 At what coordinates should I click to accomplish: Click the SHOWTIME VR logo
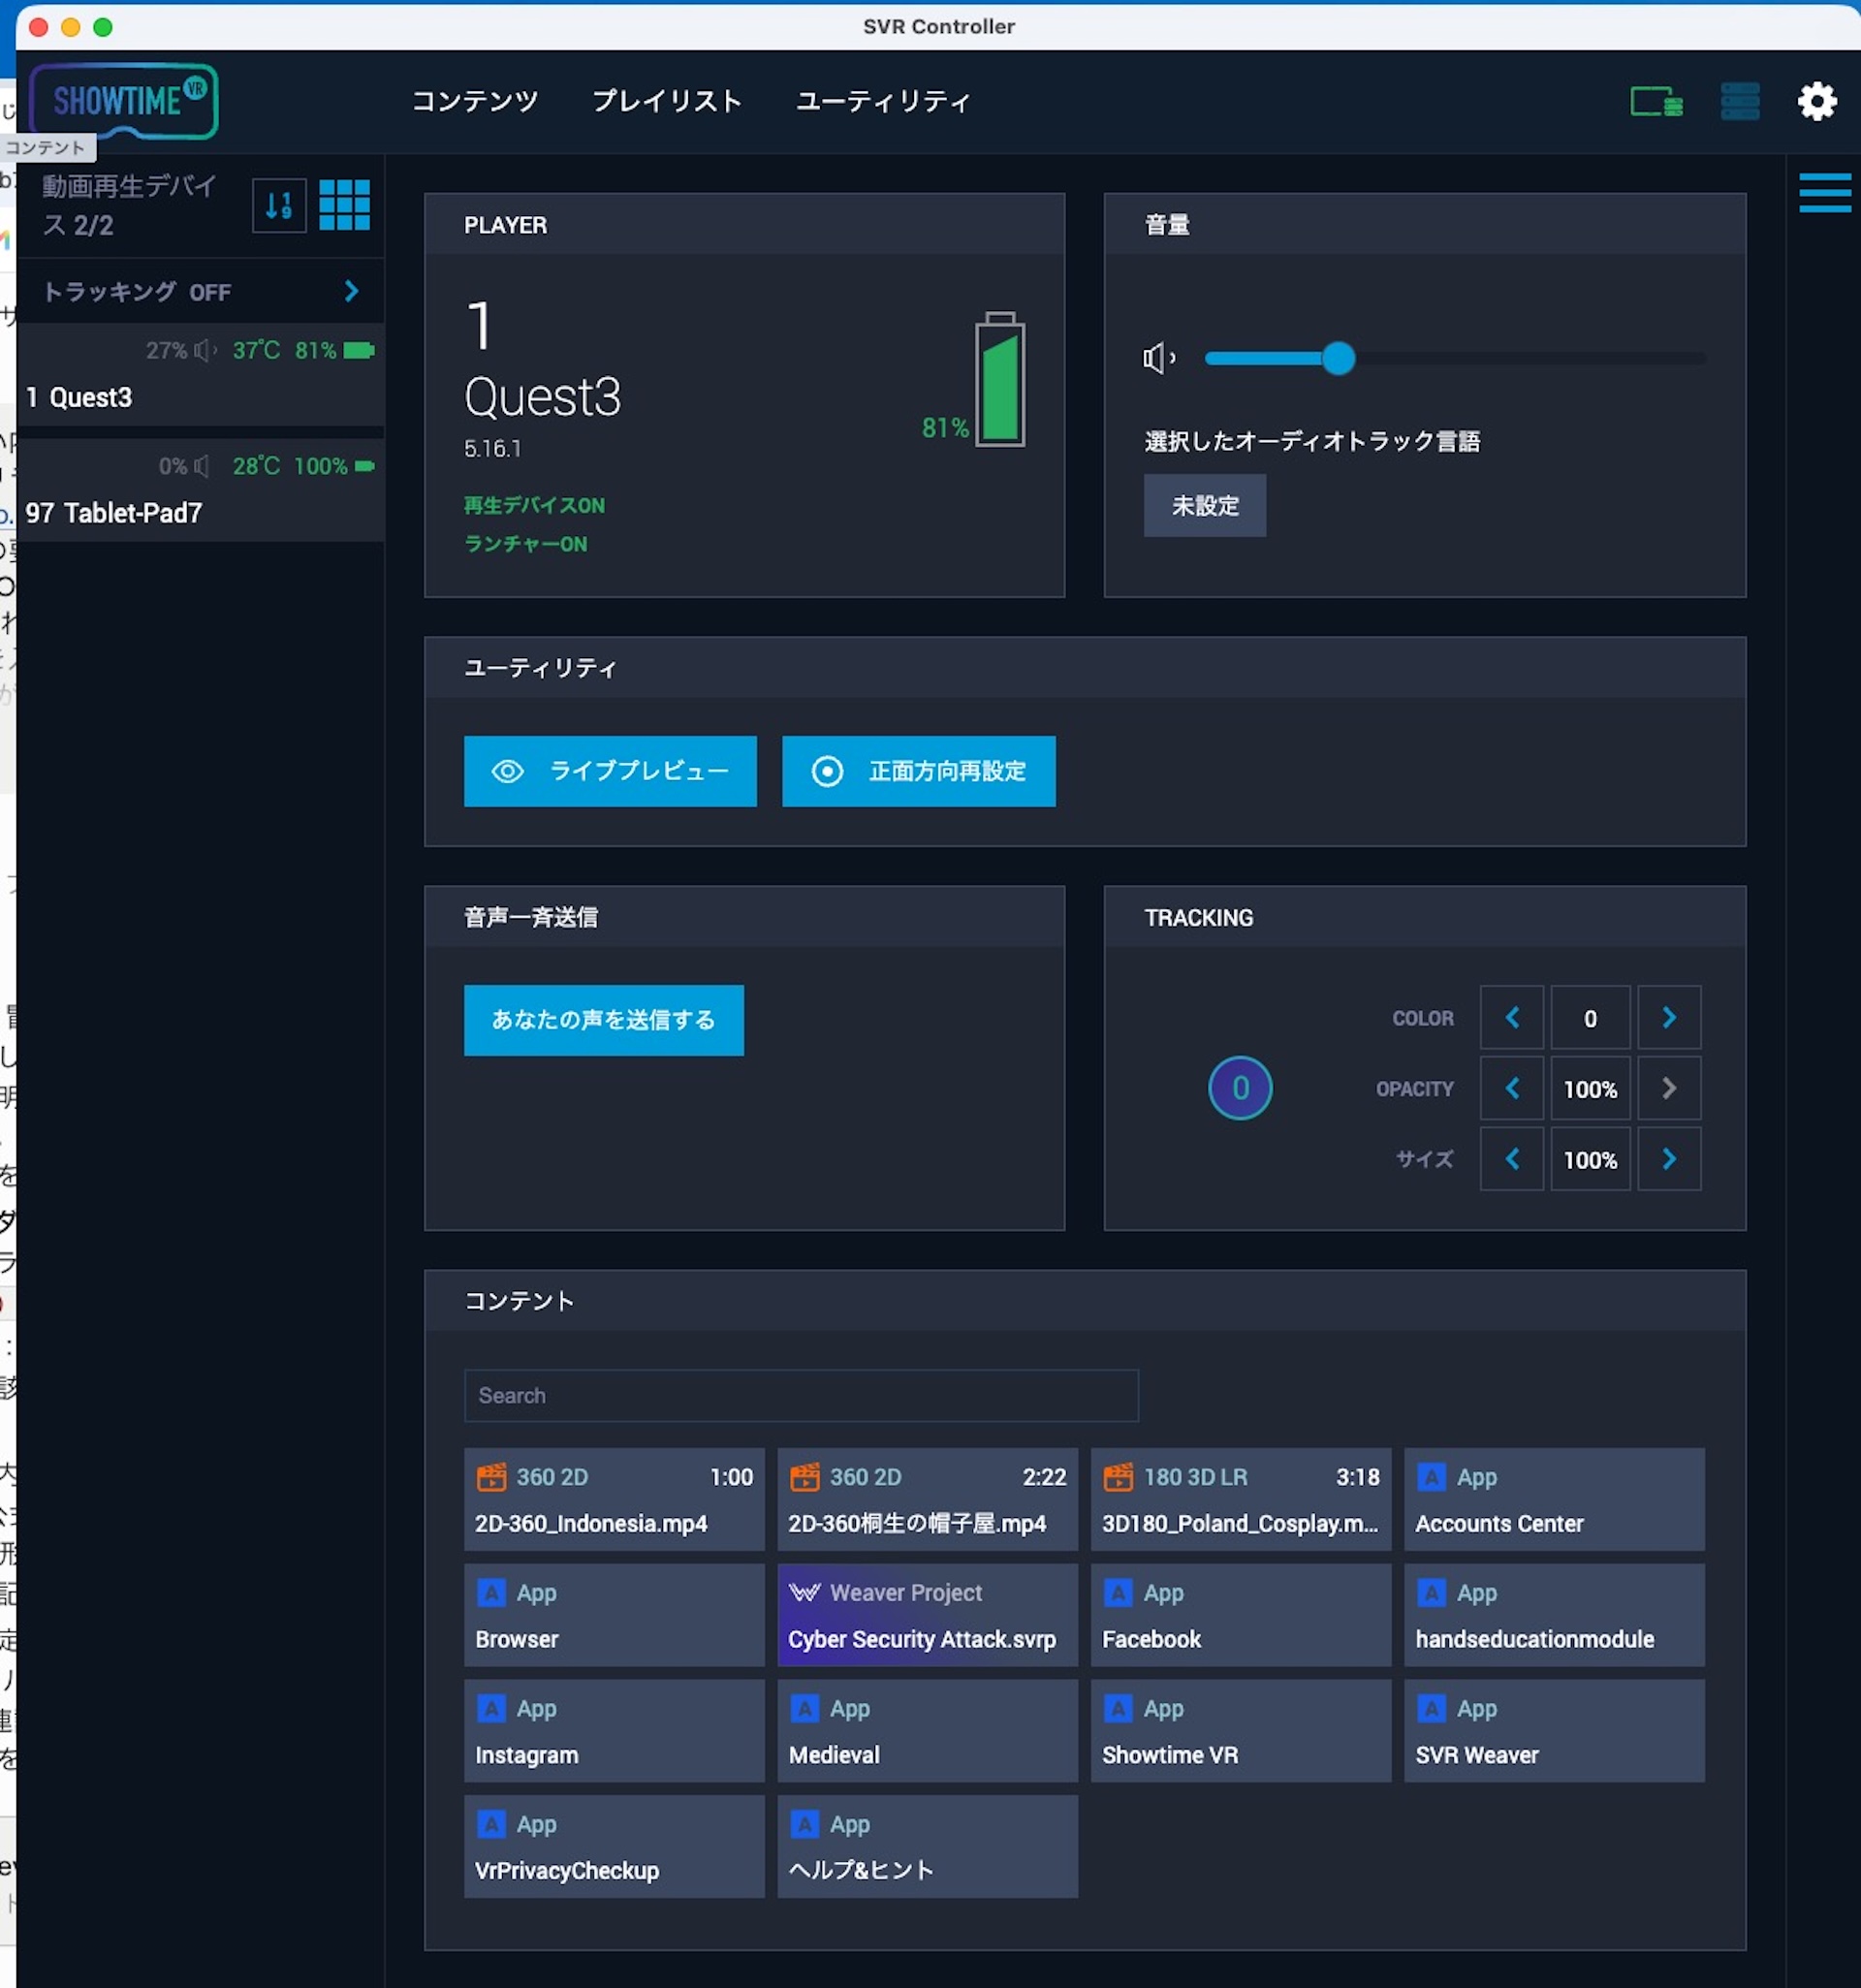pos(124,100)
